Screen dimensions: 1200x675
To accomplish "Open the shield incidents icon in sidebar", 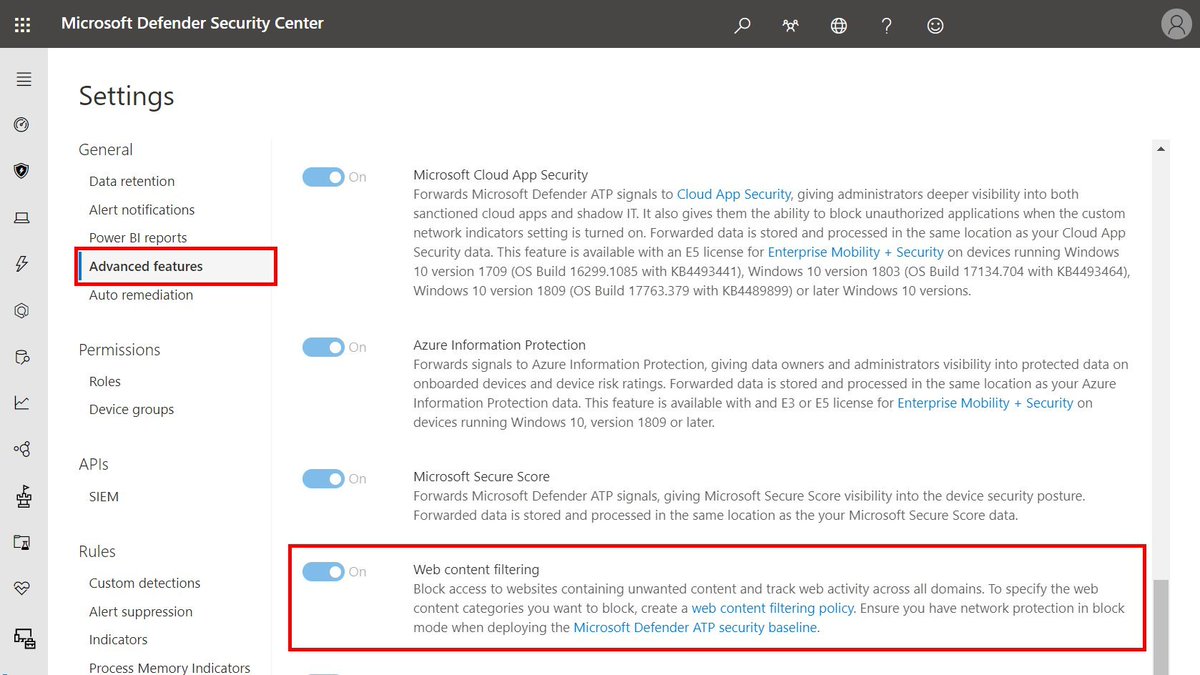I will [22, 171].
